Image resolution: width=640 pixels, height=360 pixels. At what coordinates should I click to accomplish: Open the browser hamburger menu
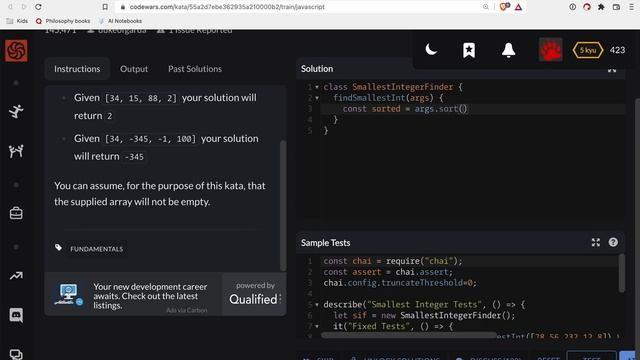coord(631,7)
